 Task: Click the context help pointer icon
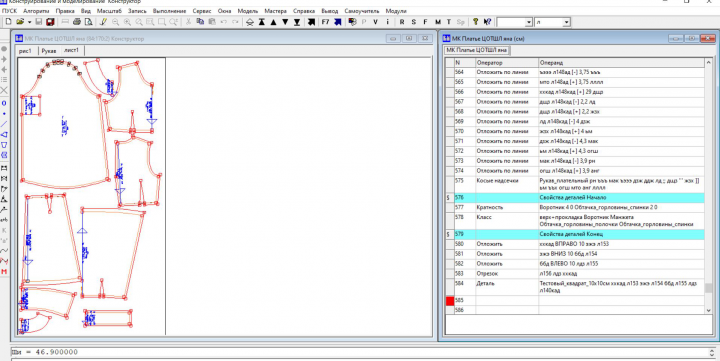(487, 22)
